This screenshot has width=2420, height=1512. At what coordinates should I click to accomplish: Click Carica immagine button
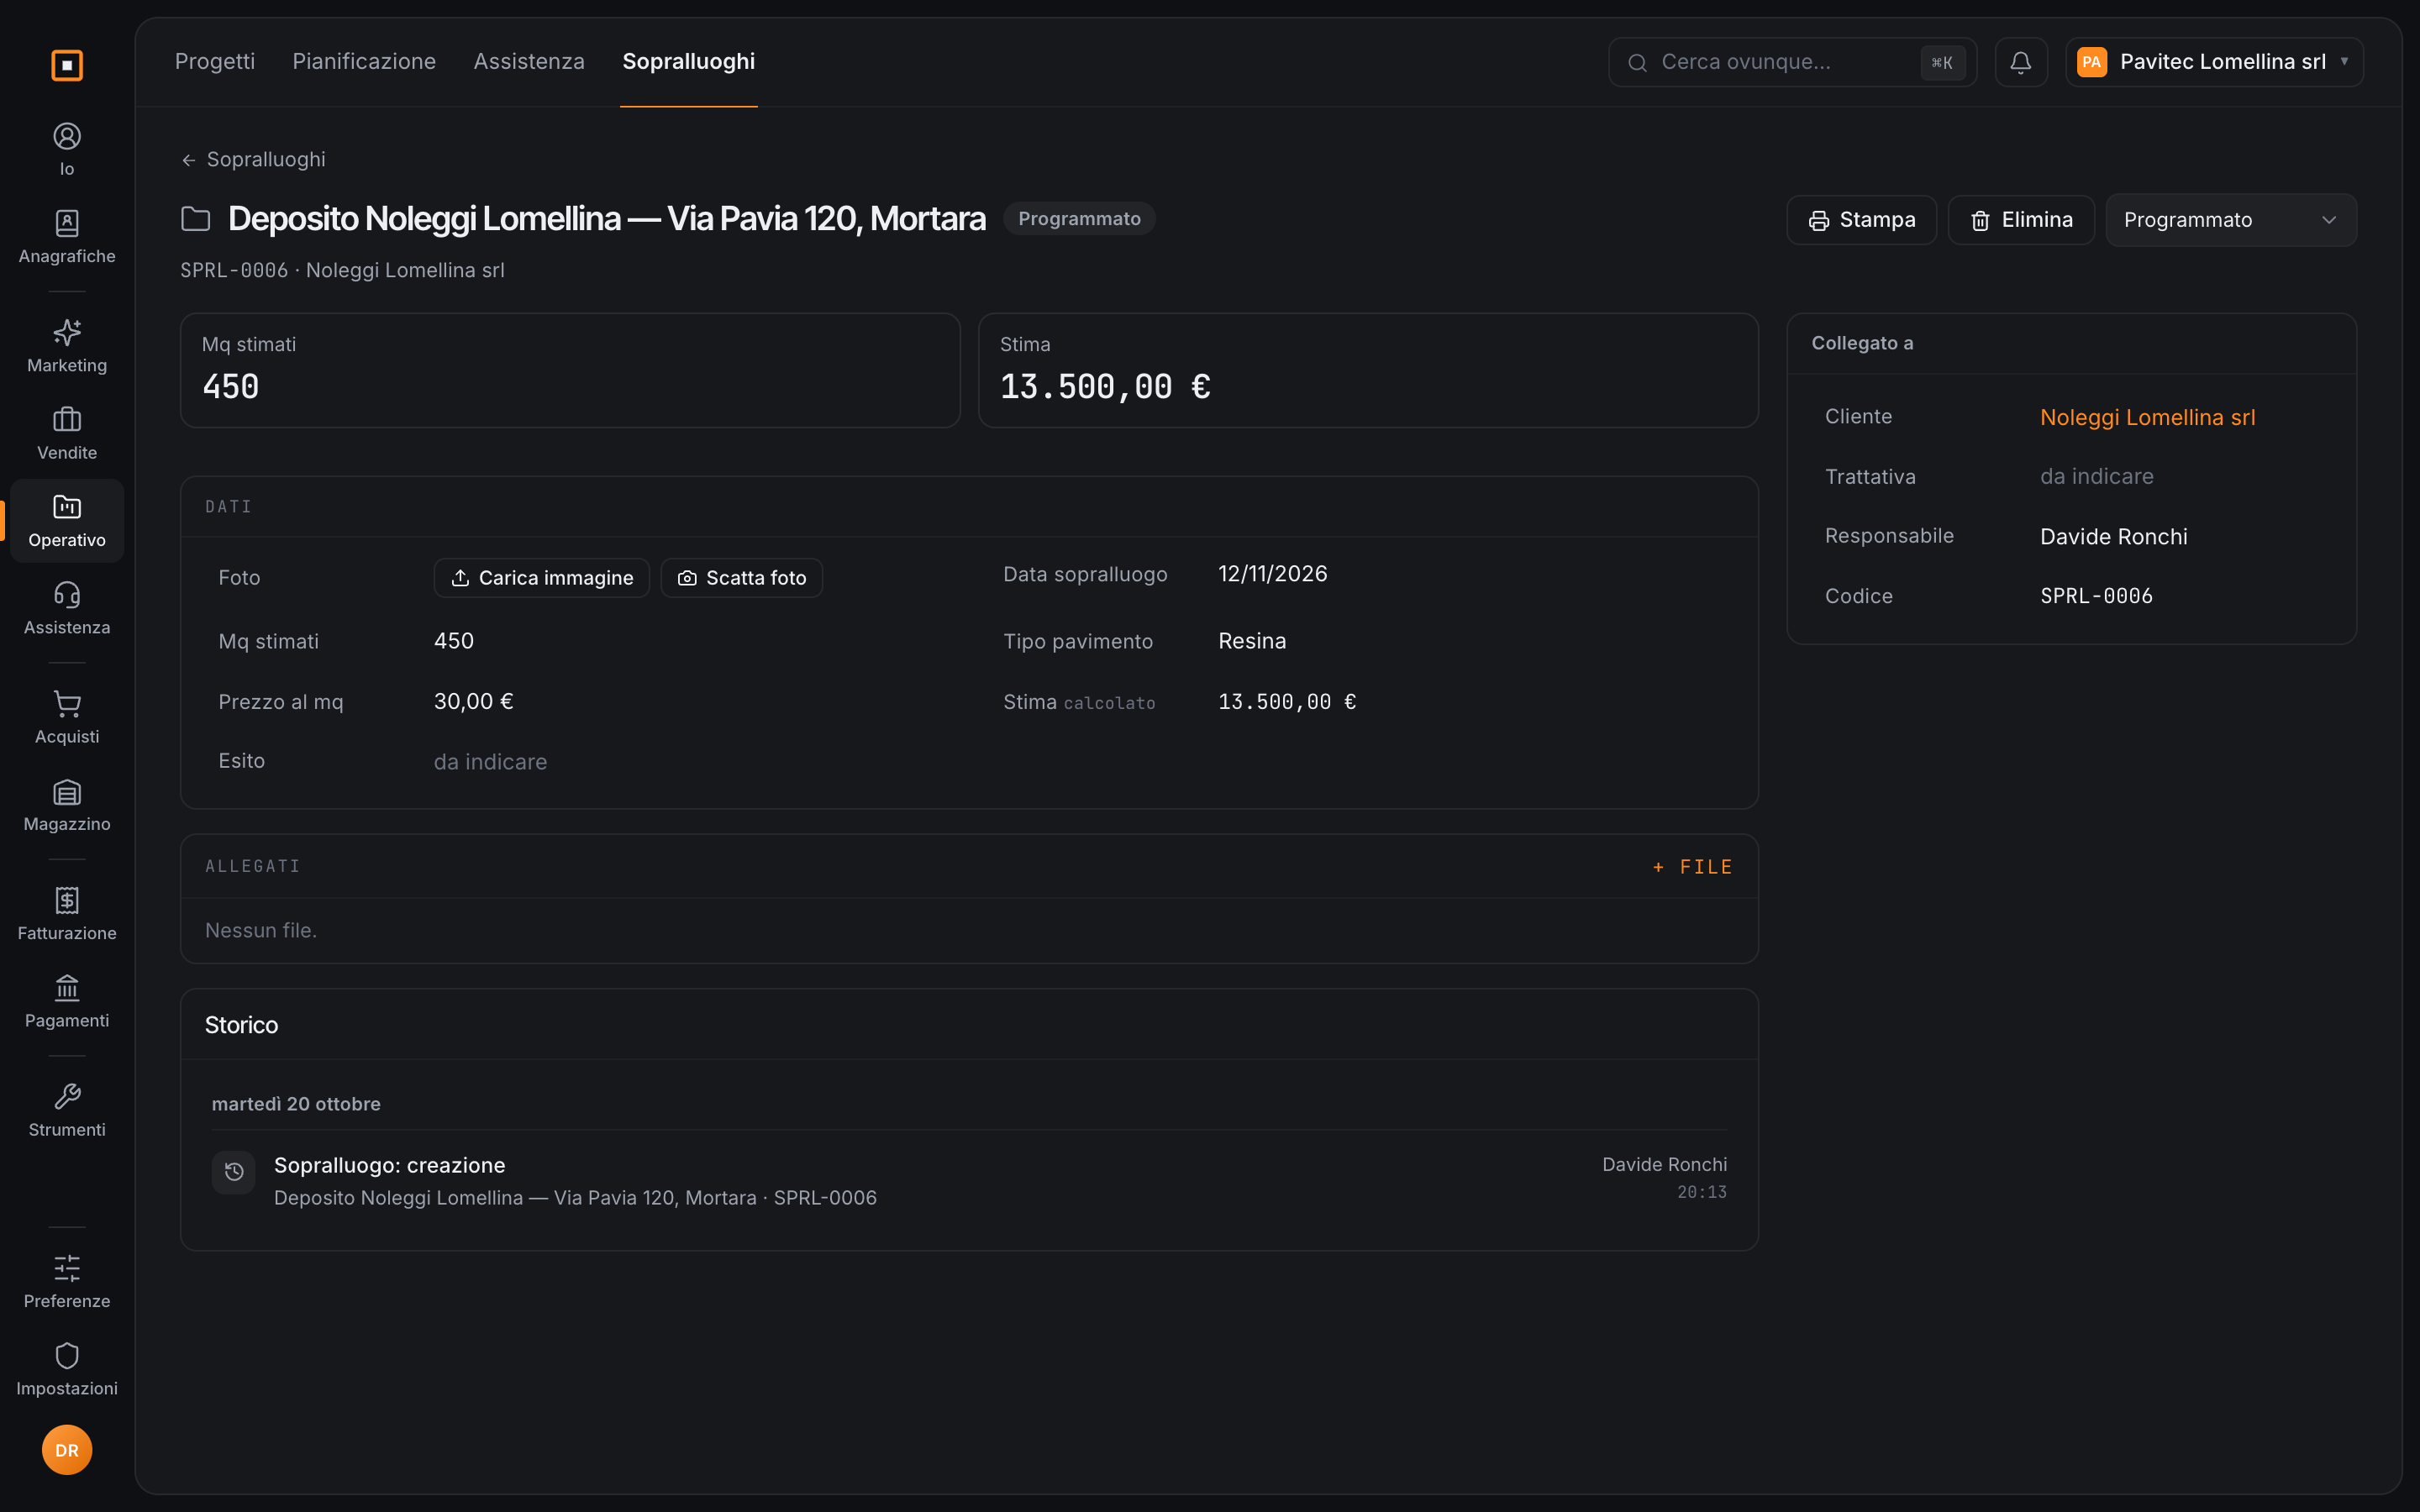[542, 578]
